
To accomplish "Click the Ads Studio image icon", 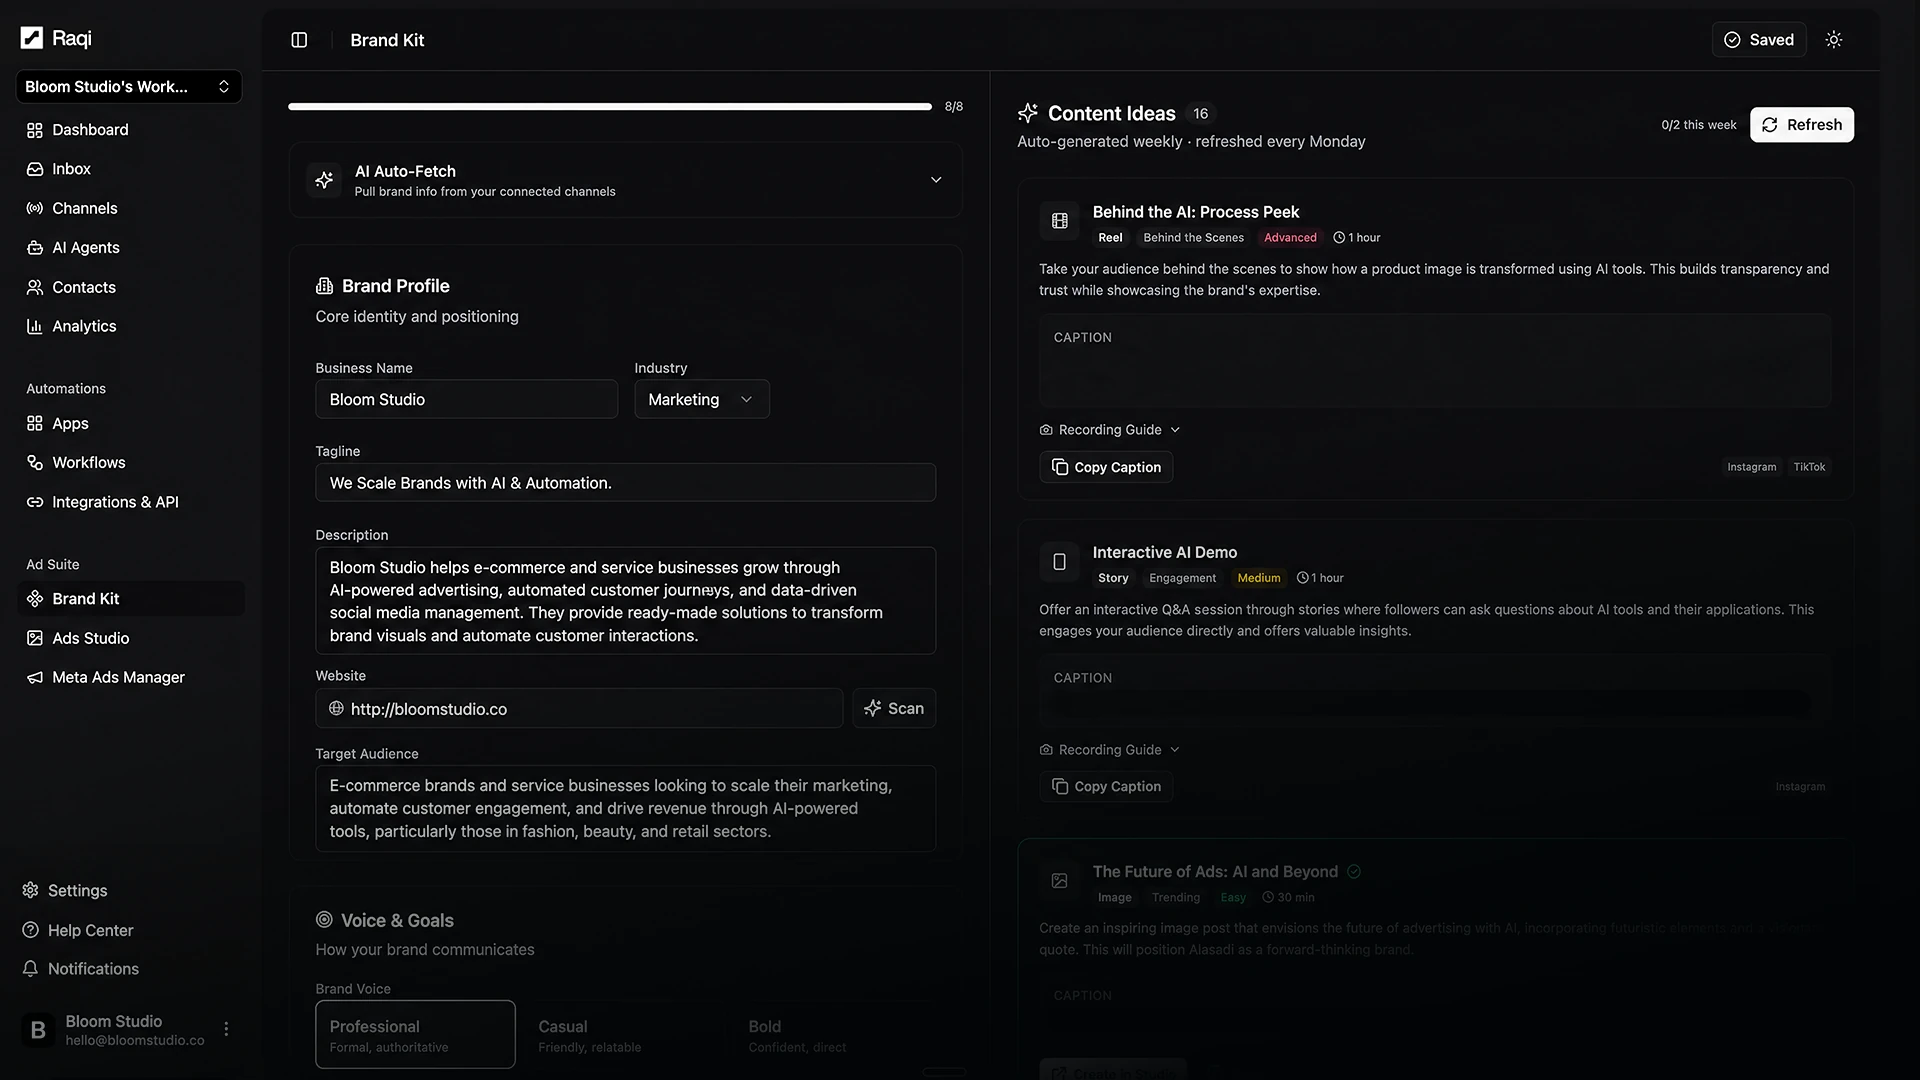I will click(35, 638).
